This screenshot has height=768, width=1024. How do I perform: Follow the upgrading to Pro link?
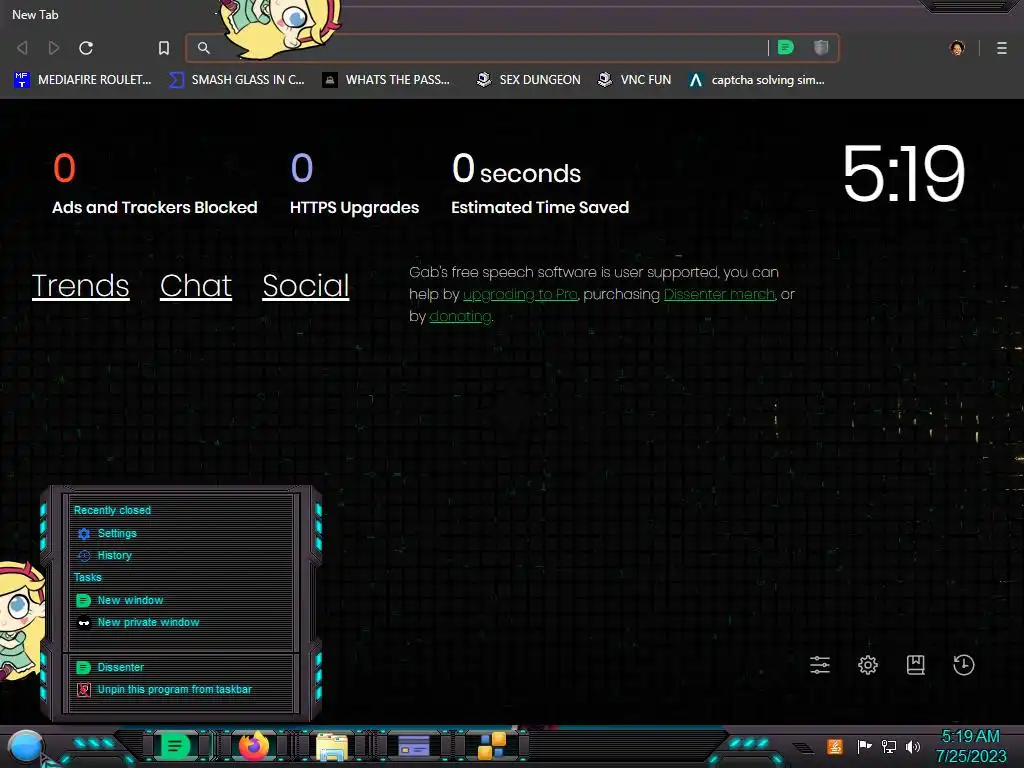click(x=520, y=295)
